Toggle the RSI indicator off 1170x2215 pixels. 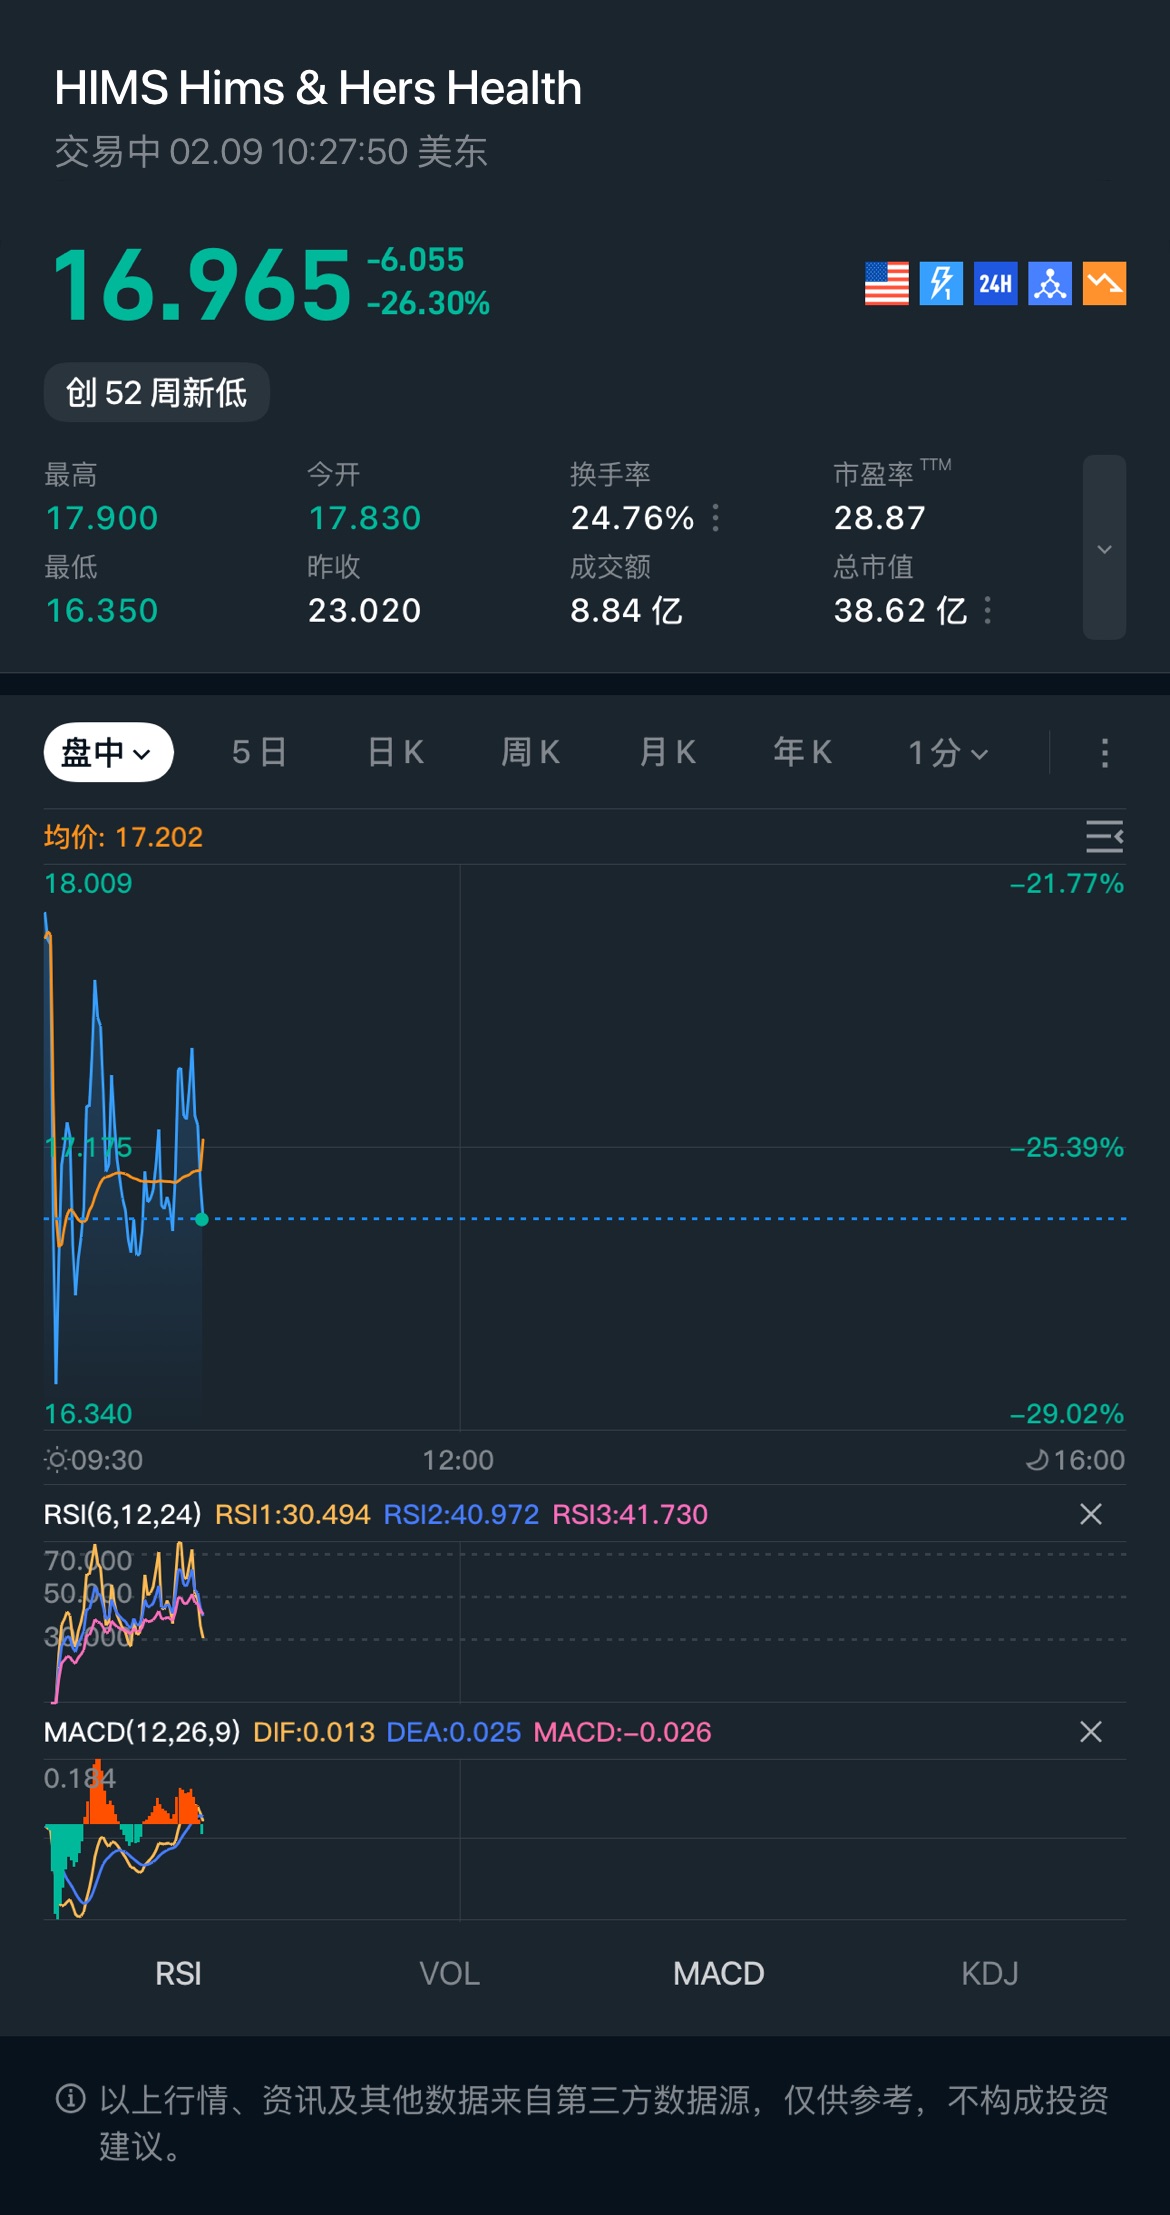coord(178,1973)
